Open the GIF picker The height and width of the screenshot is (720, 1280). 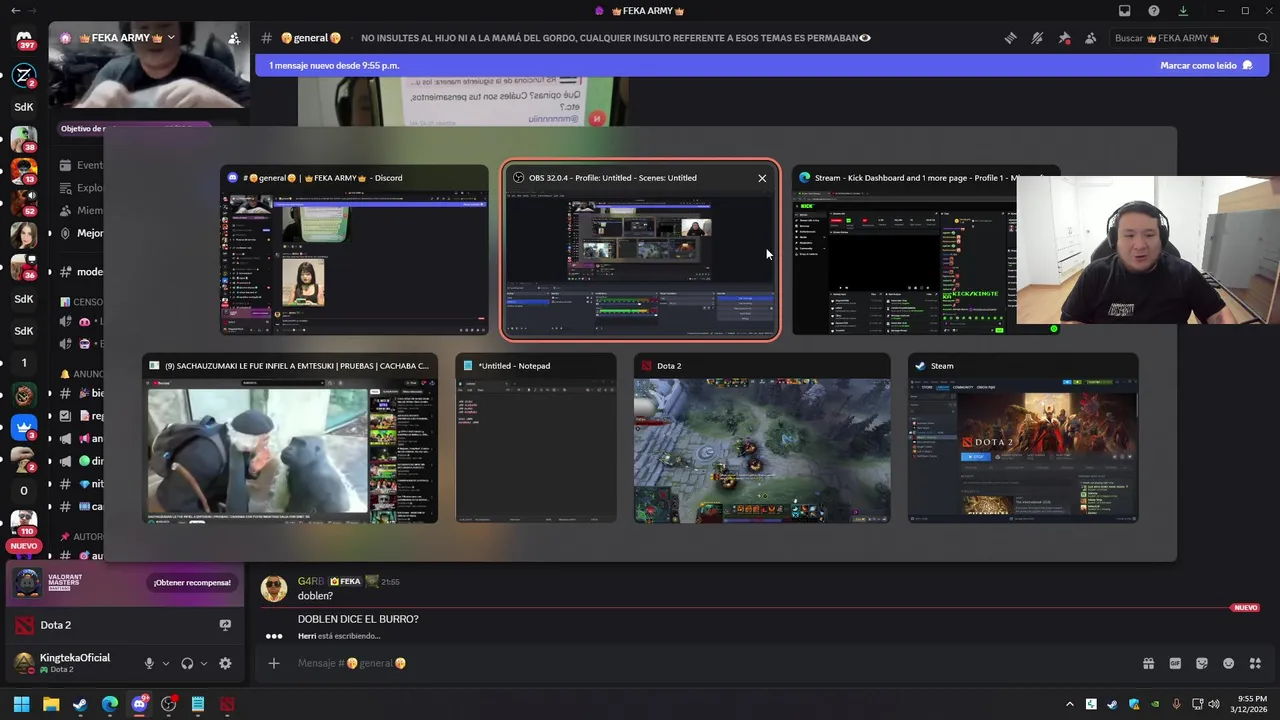pos(1175,663)
